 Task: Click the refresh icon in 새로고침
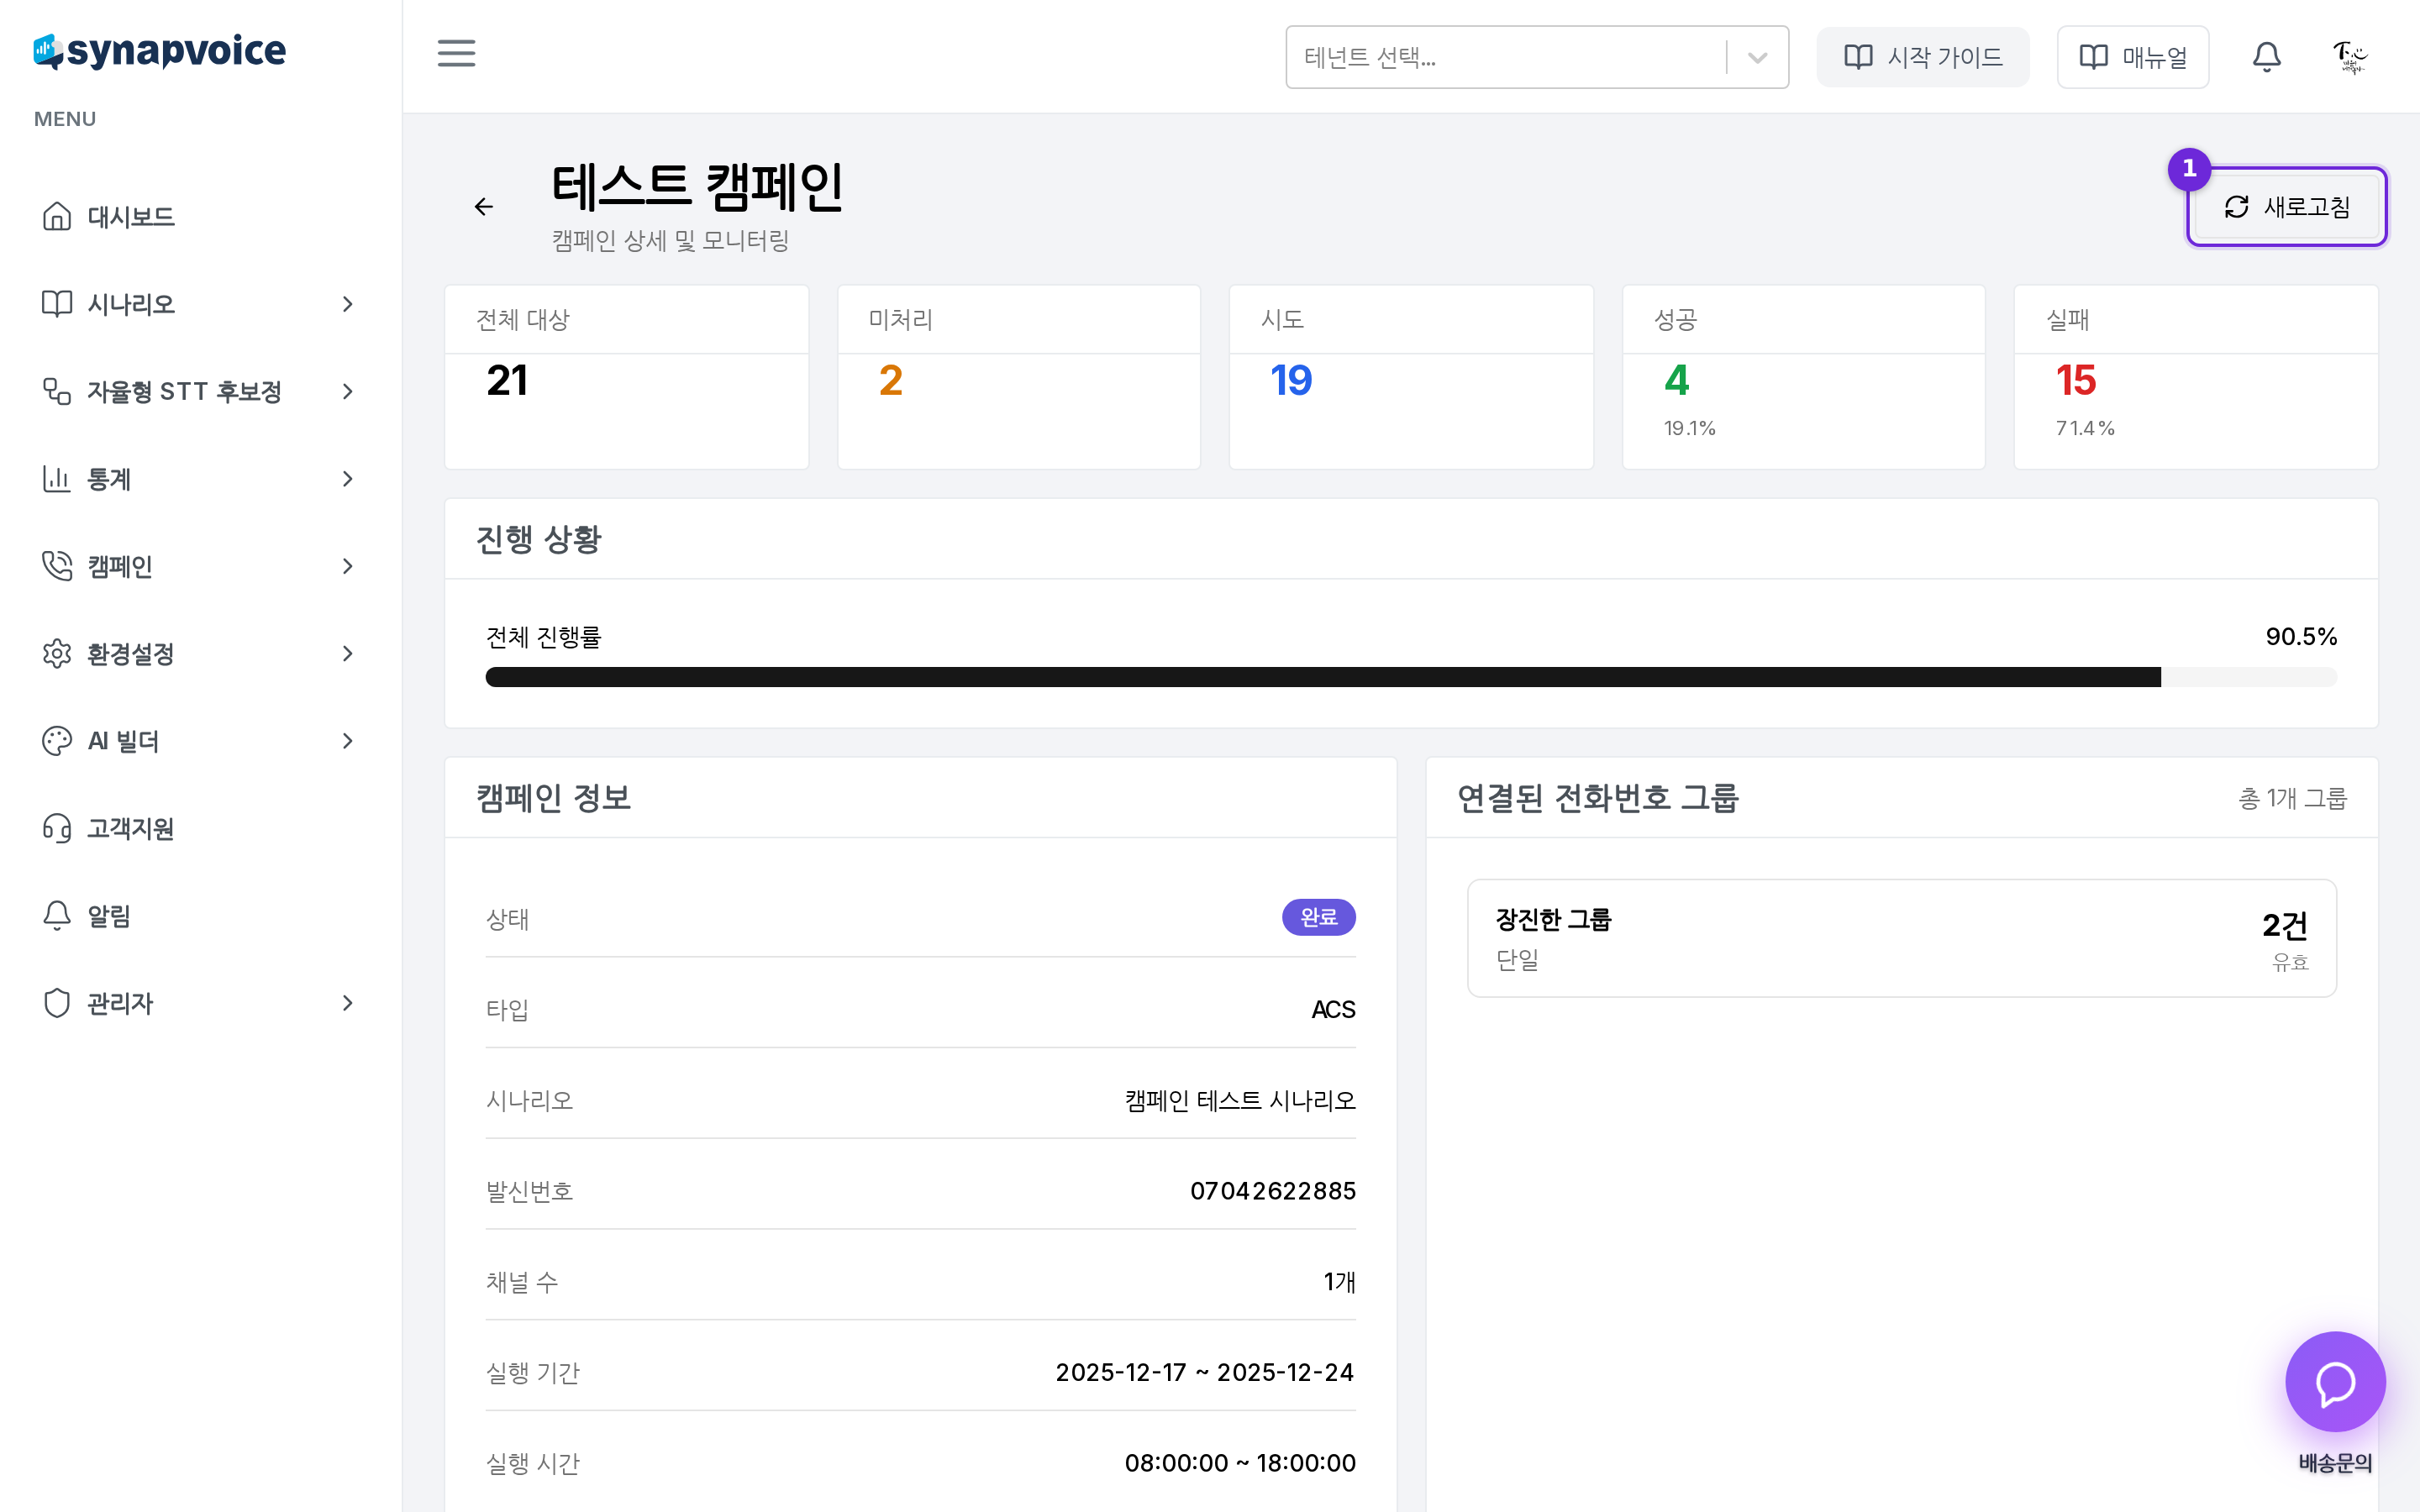[x=2236, y=207]
